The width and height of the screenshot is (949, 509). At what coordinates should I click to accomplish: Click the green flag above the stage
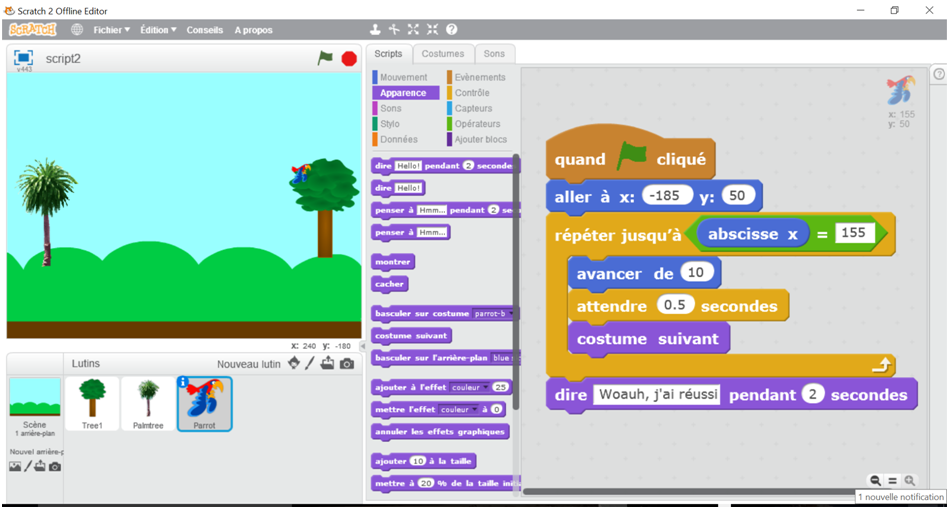click(325, 58)
